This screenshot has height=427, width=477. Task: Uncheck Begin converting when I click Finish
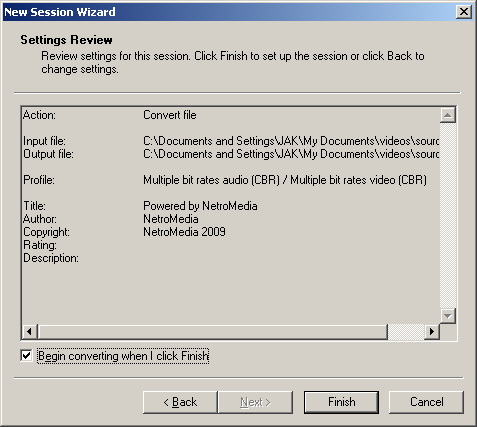(26, 356)
